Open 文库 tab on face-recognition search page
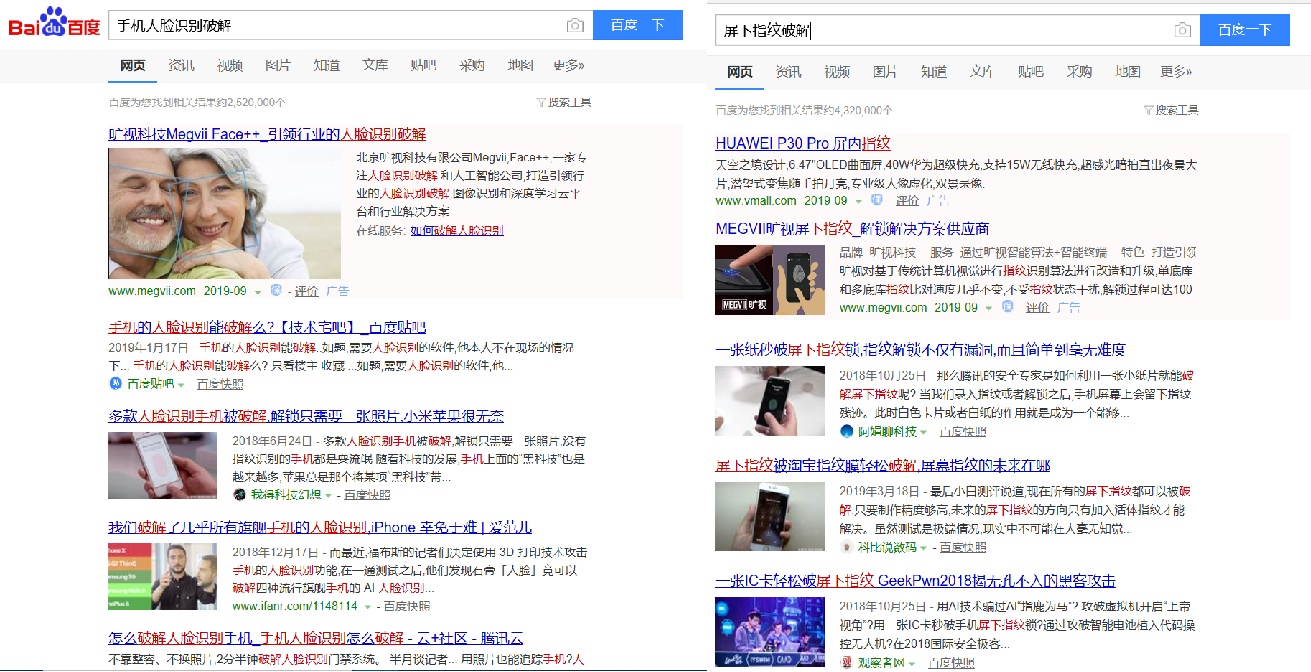The width and height of the screenshot is (1311, 672). pyautogui.click(x=375, y=65)
